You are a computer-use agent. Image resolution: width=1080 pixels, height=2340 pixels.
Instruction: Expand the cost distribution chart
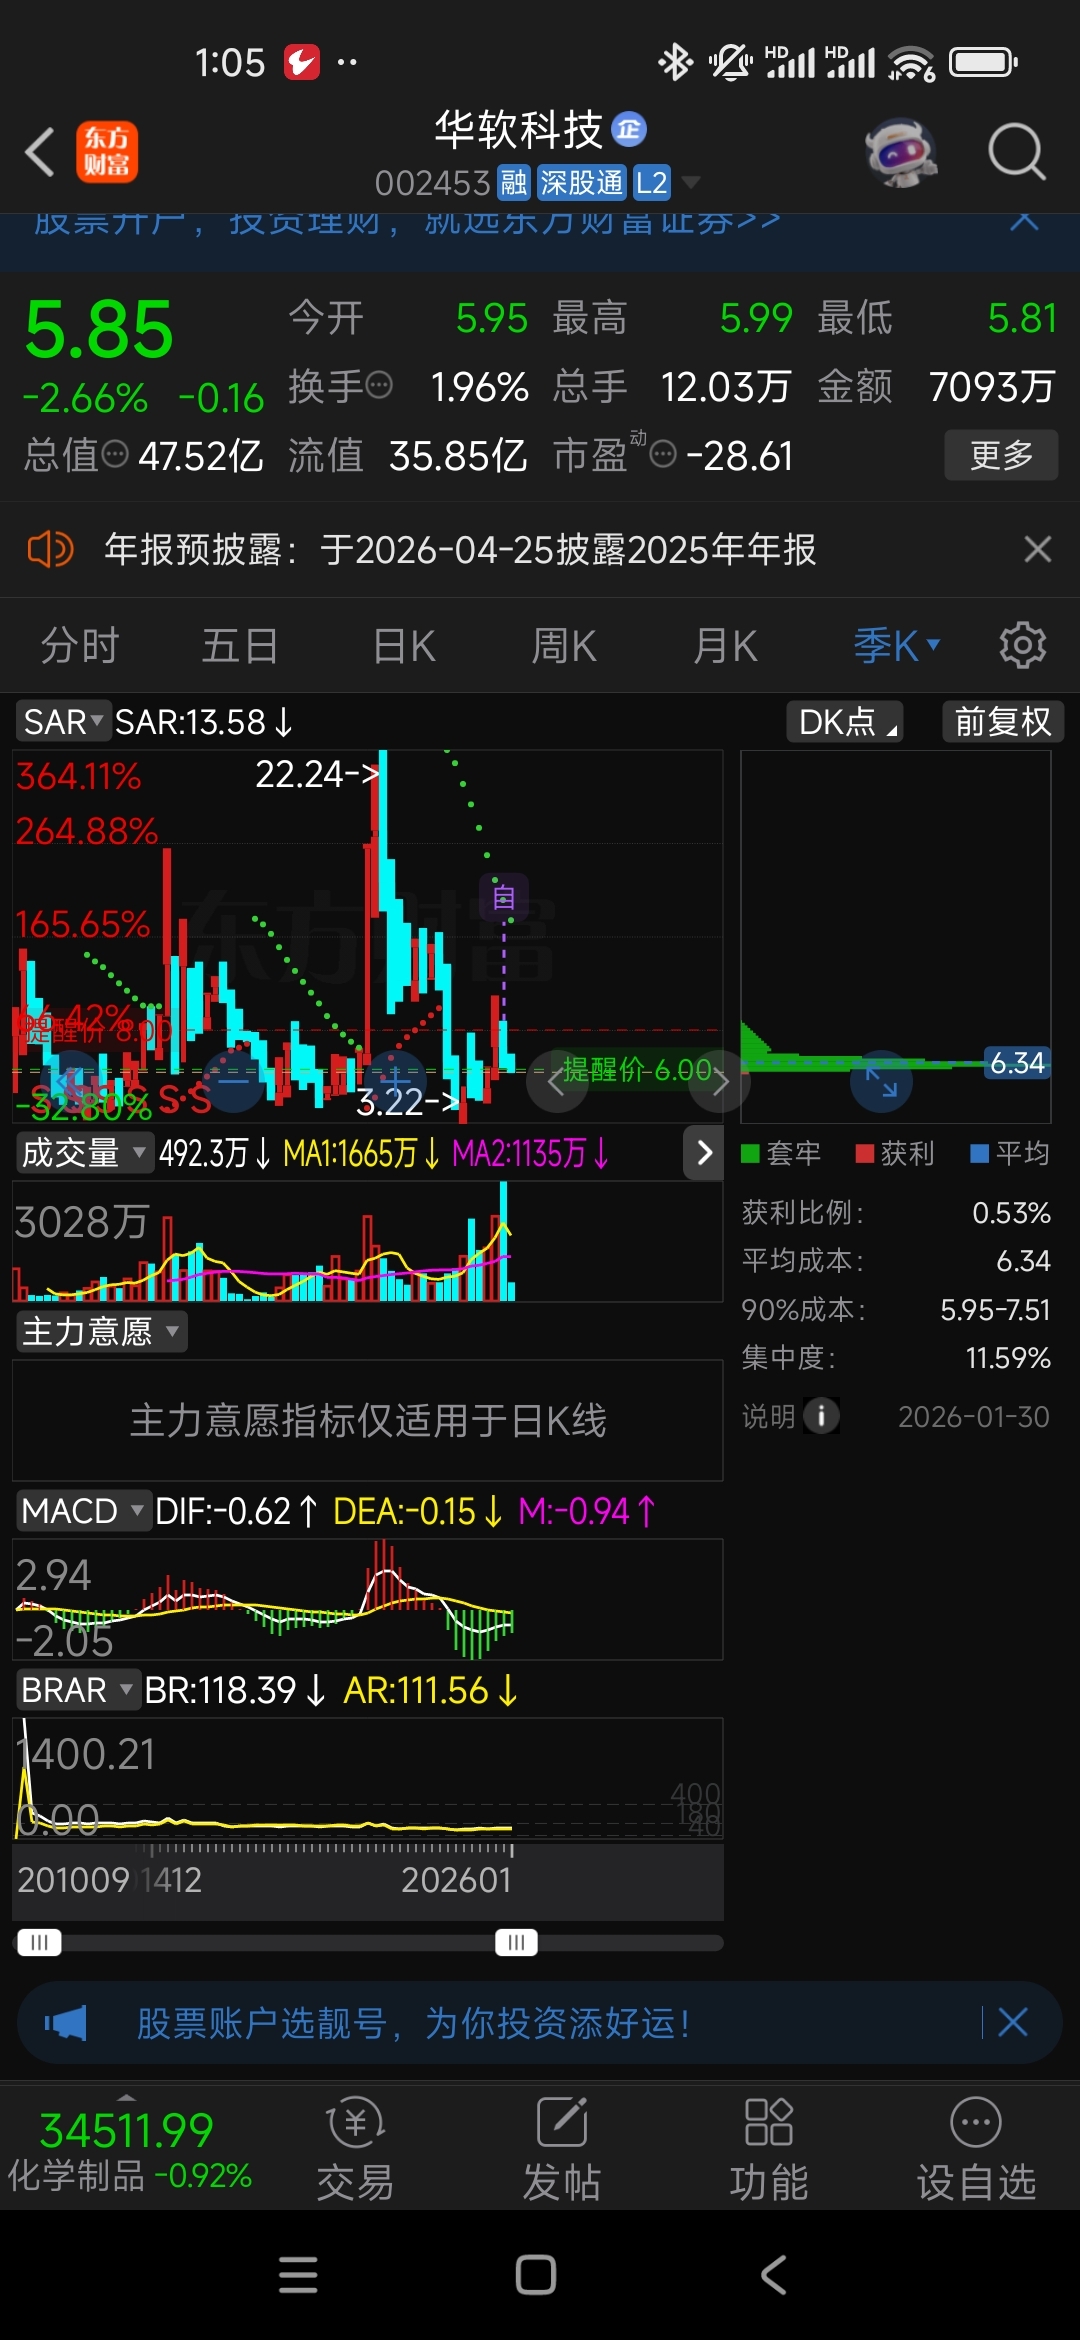click(x=881, y=1081)
